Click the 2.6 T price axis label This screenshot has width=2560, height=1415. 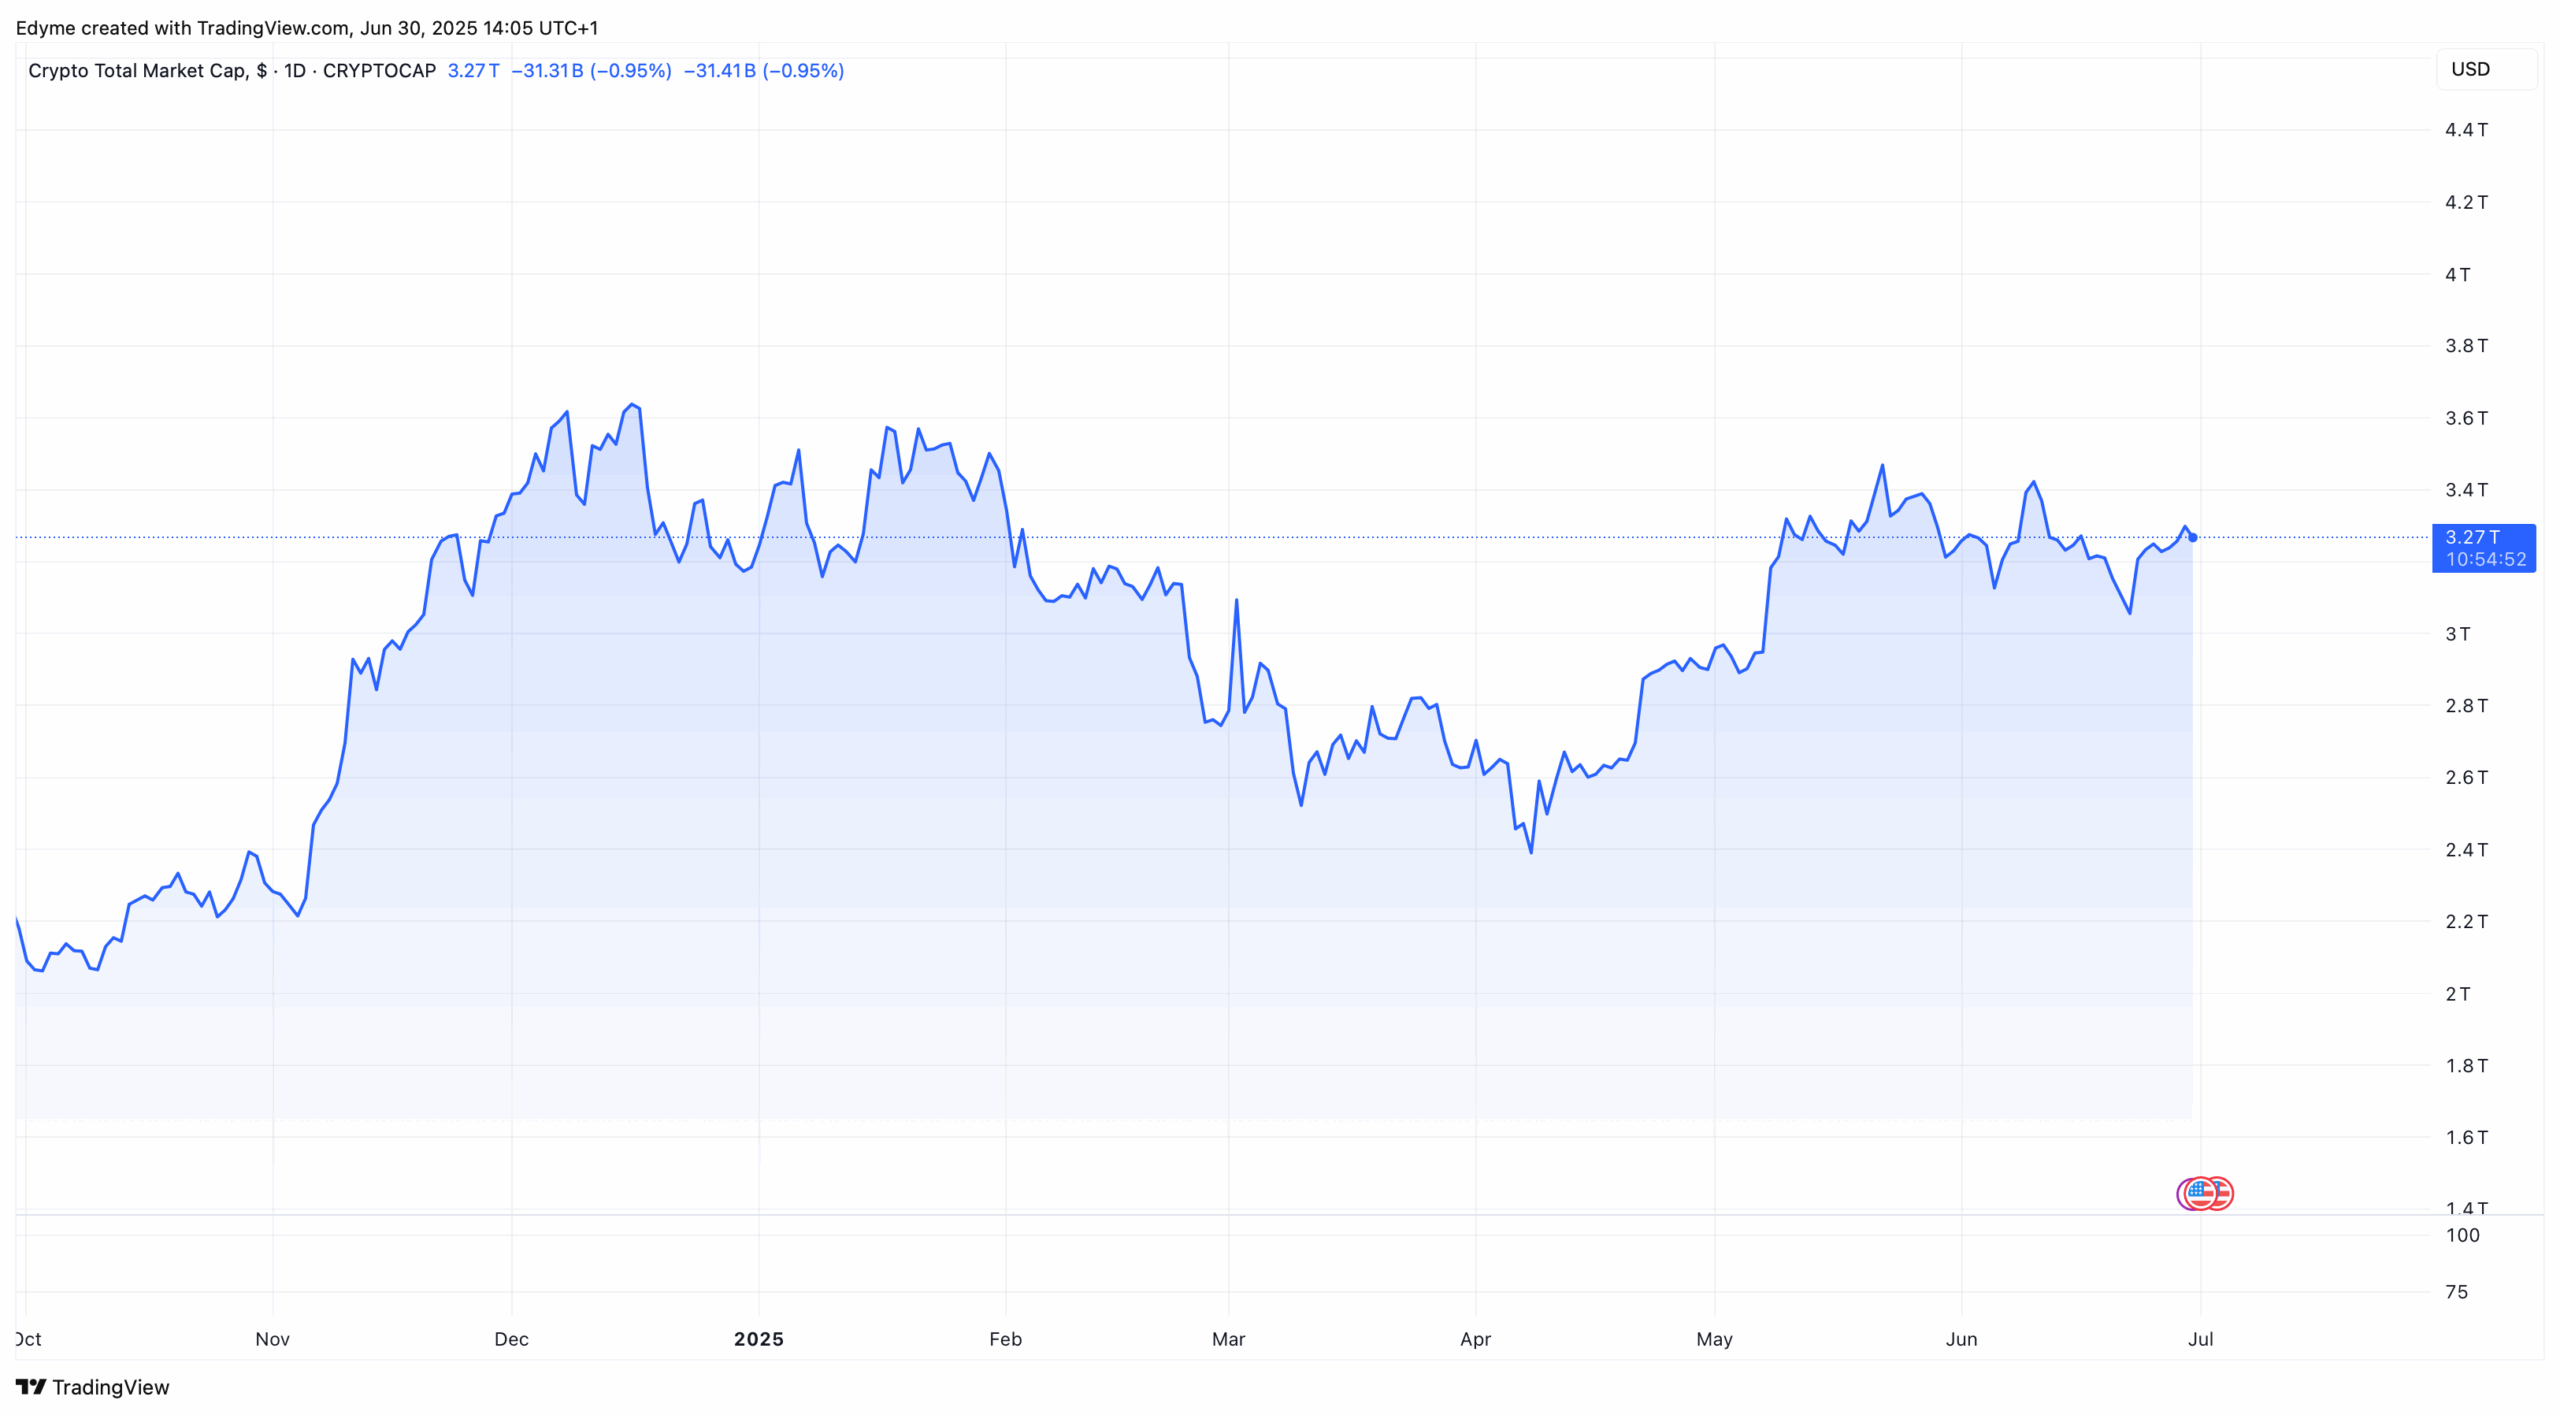point(2466,777)
